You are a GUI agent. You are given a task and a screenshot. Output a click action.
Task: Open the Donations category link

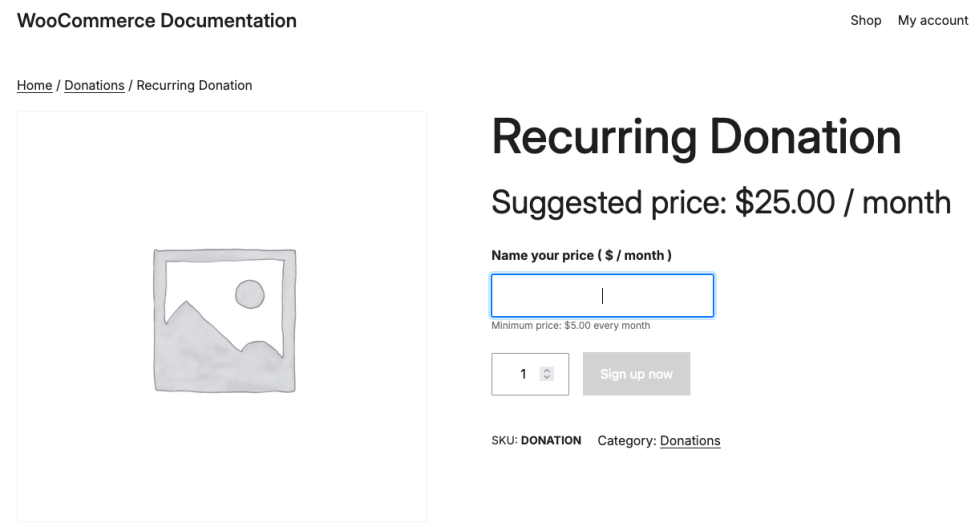pos(690,440)
